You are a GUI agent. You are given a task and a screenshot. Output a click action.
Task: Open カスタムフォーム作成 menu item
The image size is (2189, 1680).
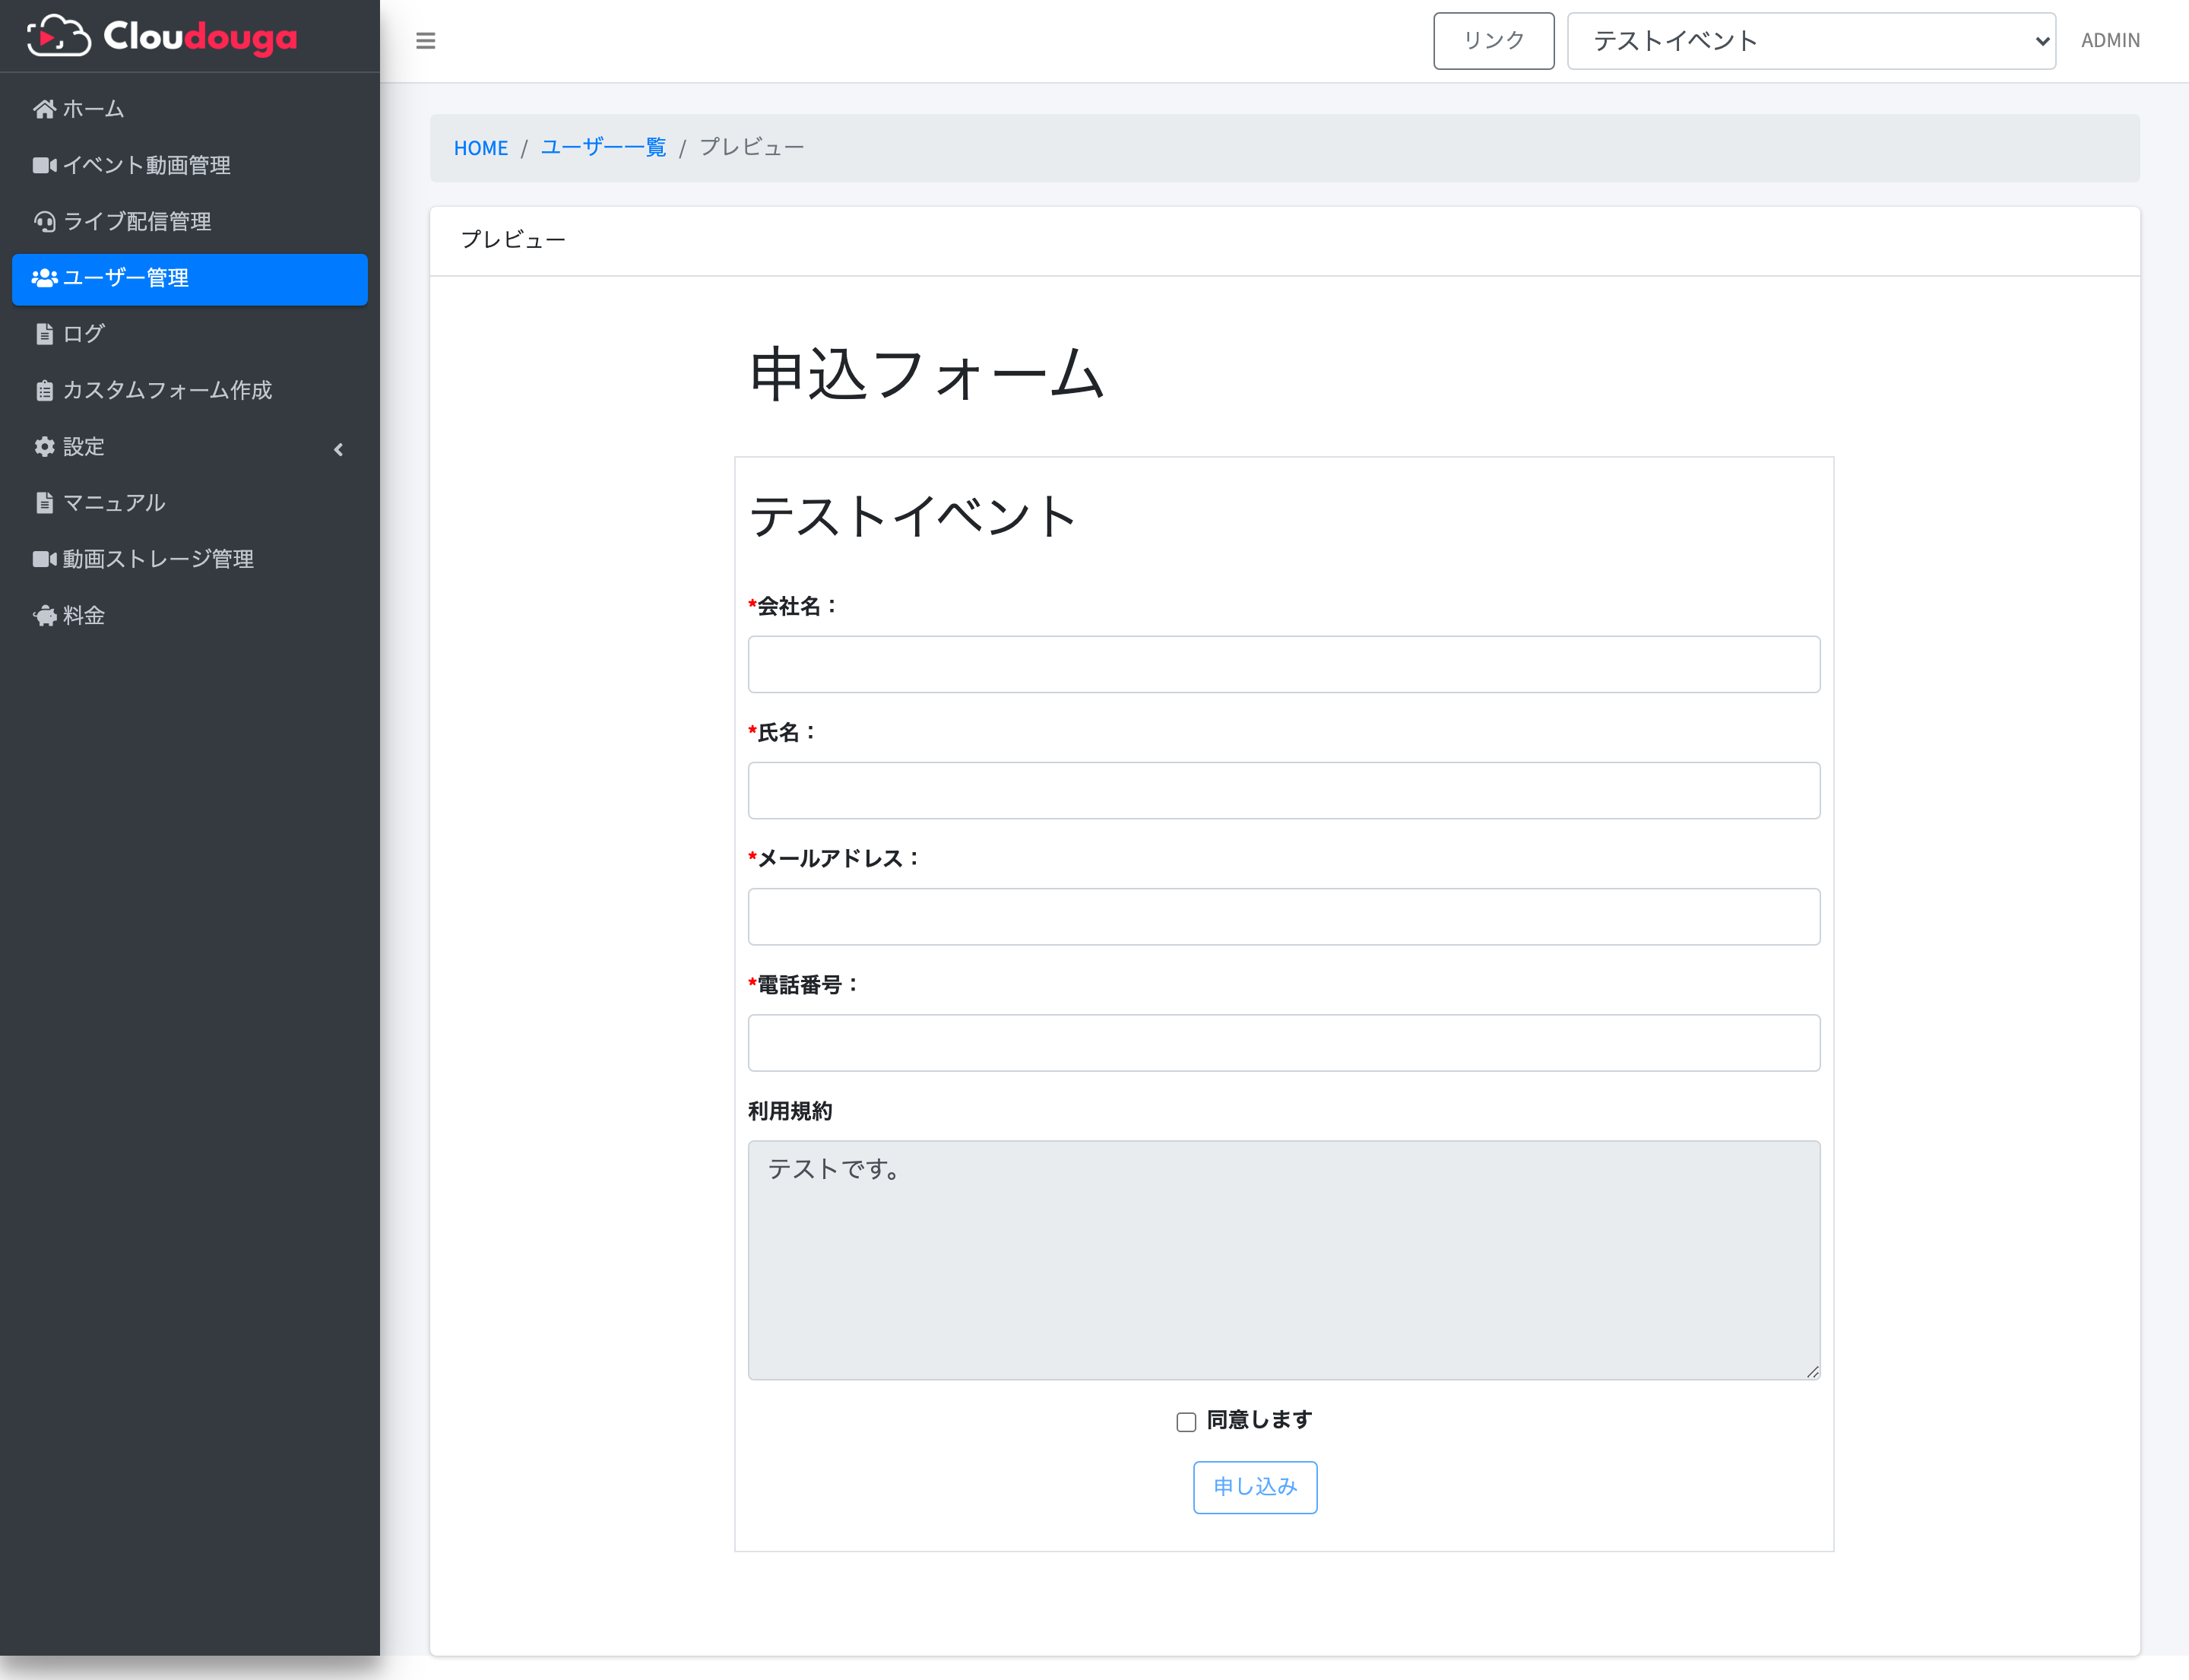tap(190, 390)
